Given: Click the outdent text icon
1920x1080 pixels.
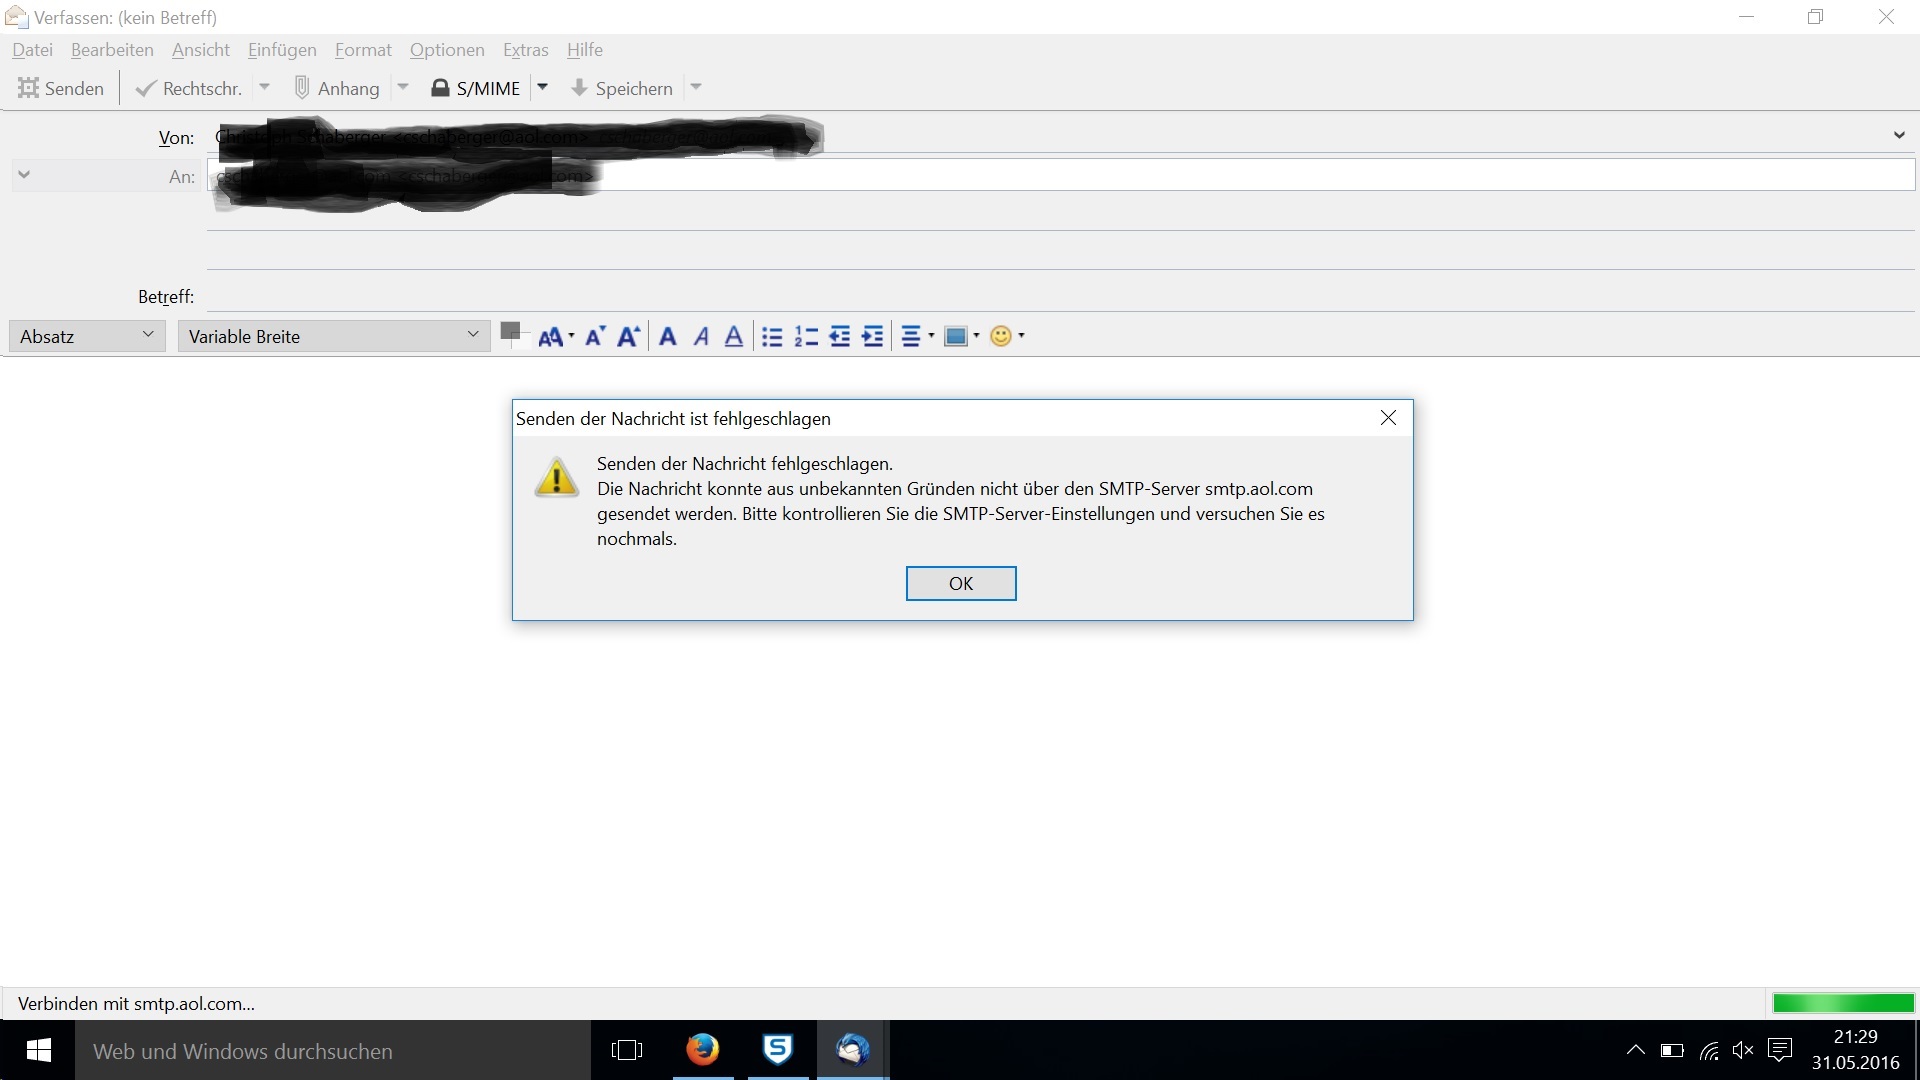Looking at the screenshot, I should (x=840, y=337).
